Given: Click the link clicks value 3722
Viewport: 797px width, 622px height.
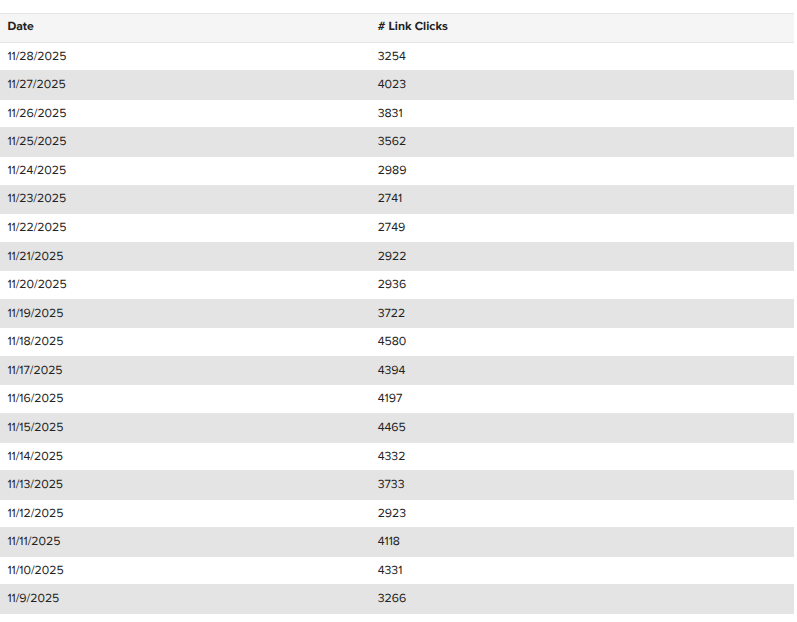Looking at the screenshot, I should tap(392, 313).
